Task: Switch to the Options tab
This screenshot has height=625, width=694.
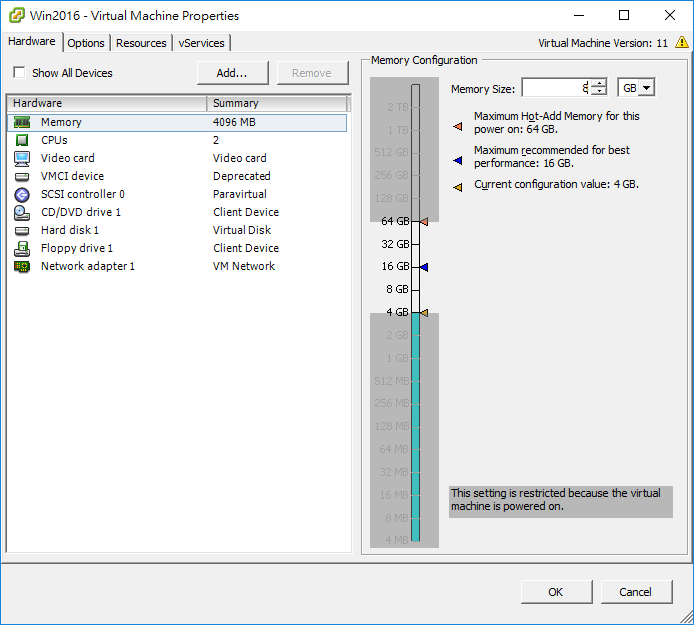Action: pos(86,43)
